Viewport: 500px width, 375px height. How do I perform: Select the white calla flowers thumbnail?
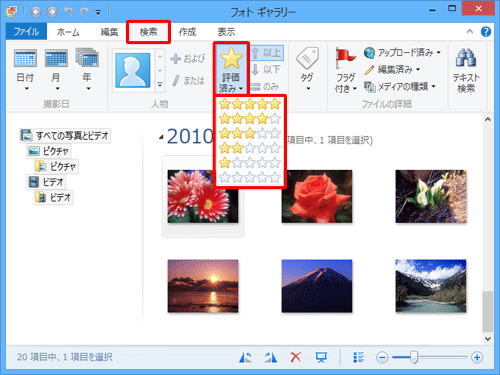click(431, 196)
